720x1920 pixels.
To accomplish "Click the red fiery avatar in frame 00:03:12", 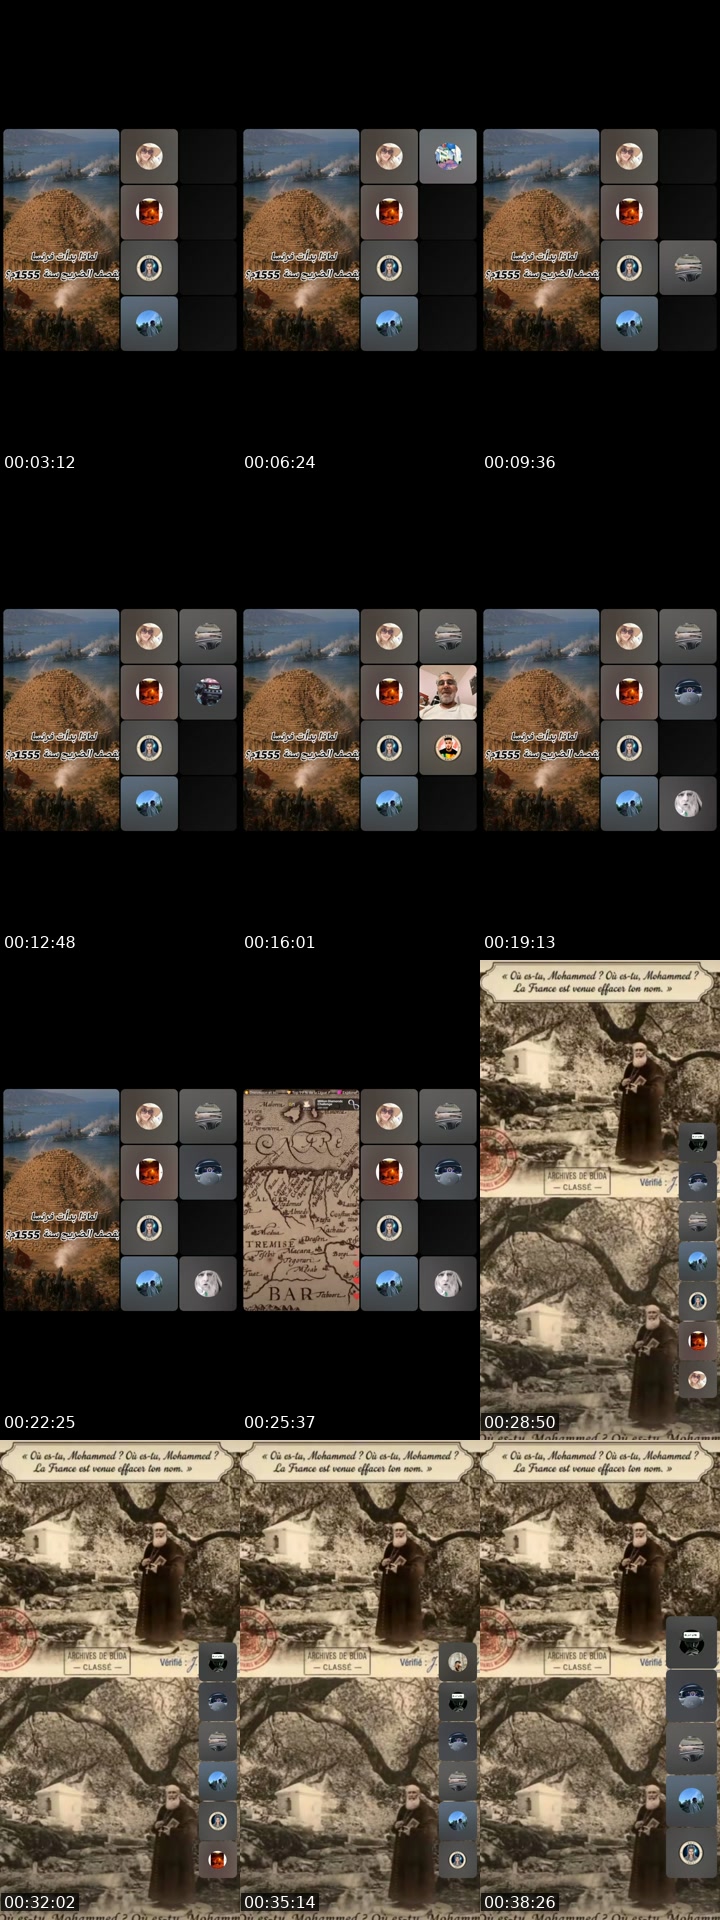I will point(149,212).
